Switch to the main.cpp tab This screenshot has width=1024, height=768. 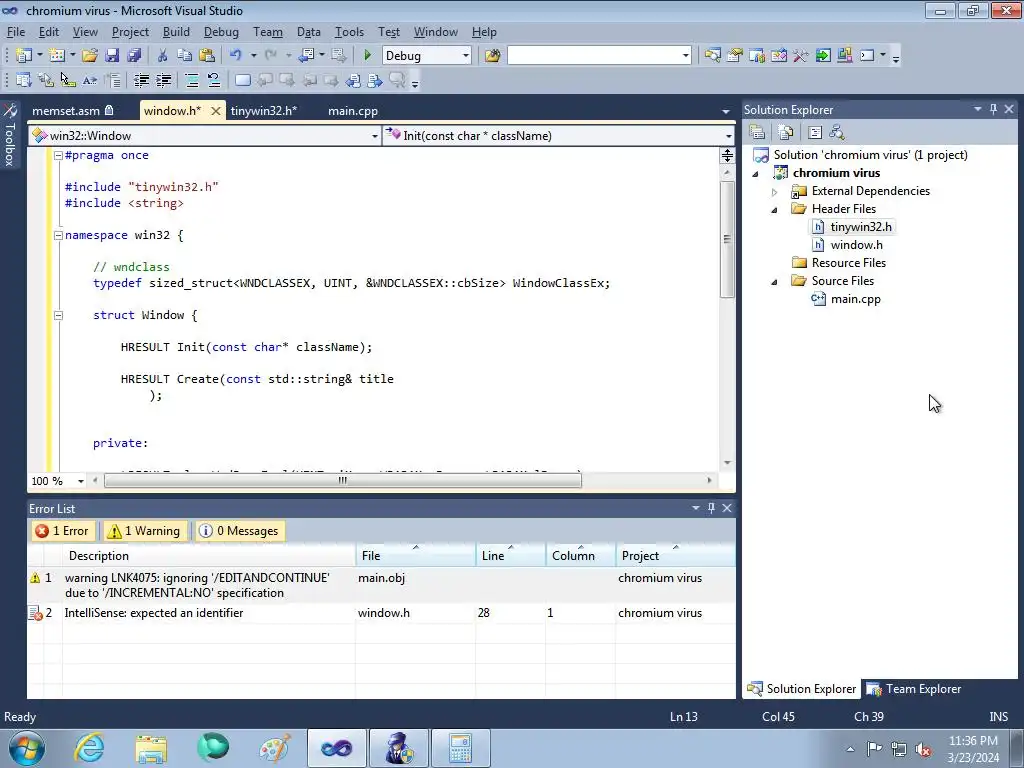tap(353, 111)
